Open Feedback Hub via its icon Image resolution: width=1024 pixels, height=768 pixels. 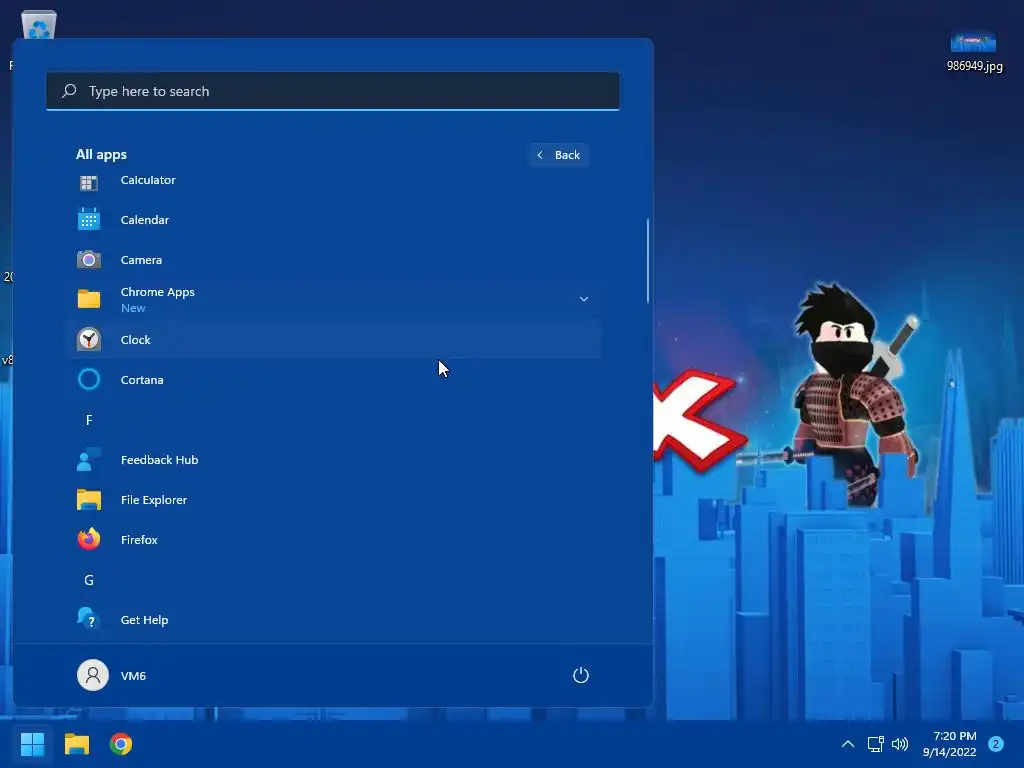[89, 460]
